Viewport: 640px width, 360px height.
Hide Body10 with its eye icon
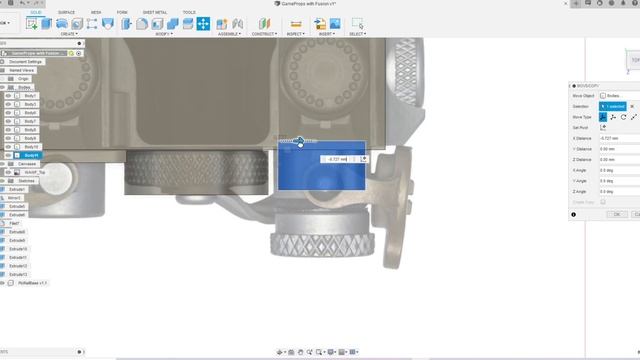tap(8, 147)
